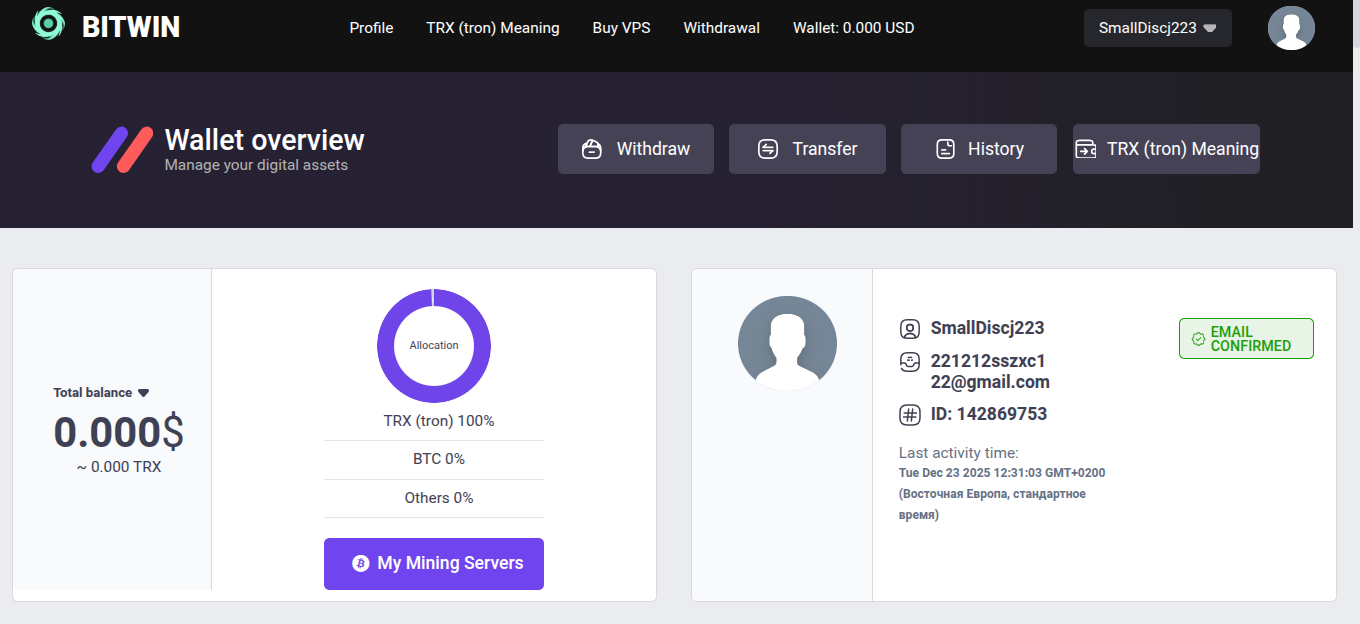Click the ID: 142869753 text
Viewport: 1360px width, 624px height.
989,414
